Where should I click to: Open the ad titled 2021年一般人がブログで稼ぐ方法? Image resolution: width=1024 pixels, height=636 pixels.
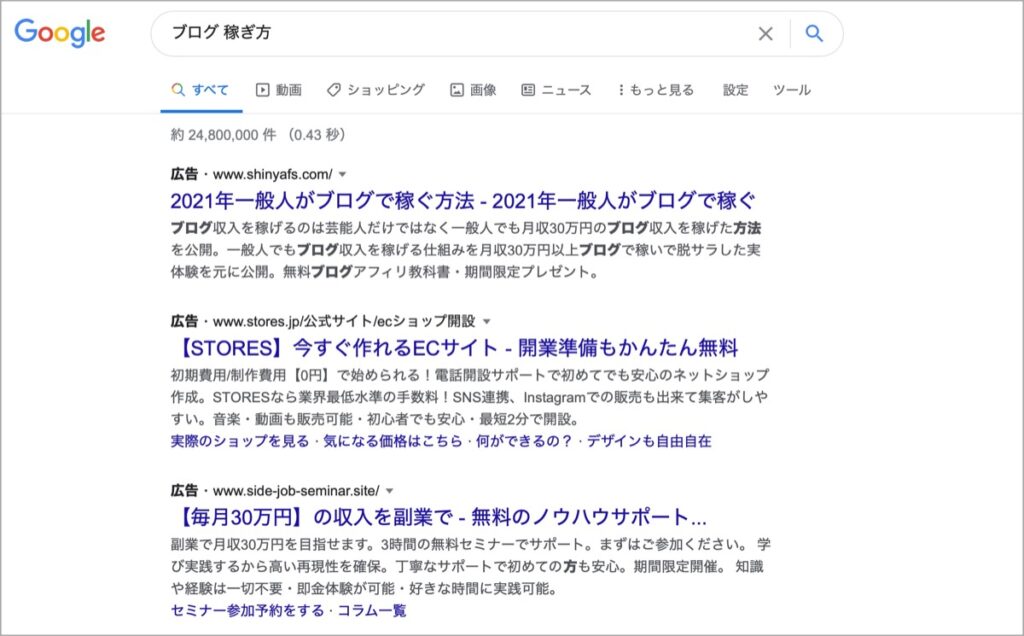[x=462, y=200]
